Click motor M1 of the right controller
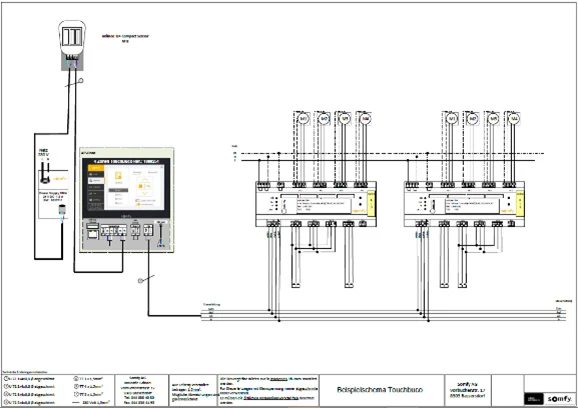The image size is (578, 408). 452,119
